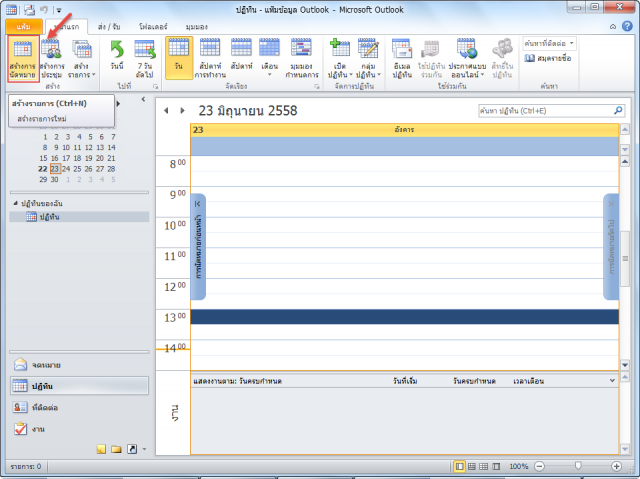Image resolution: width=640 pixels, height=479 pixels.
Task: Open the New Items dropdown button
Action: point(82,58)
